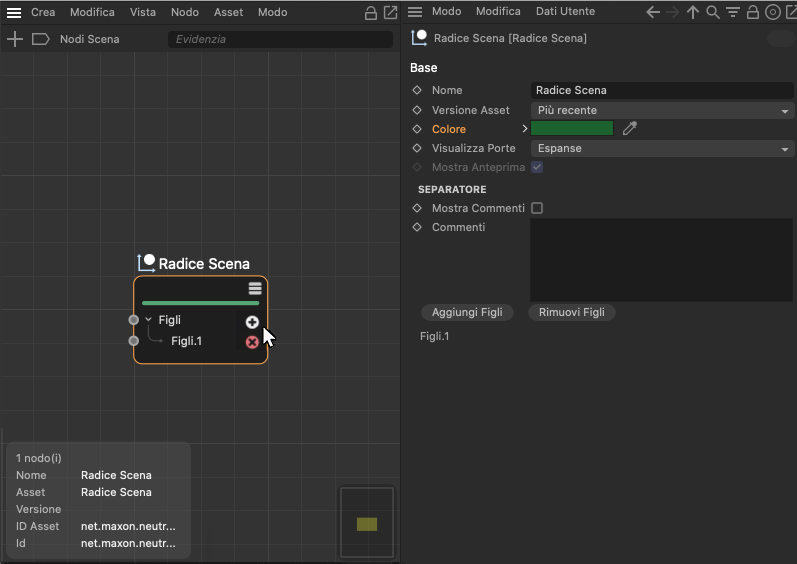The width and height of the screenshot is (797, 564).
Task: Open the node editor Modo menu
Action: pyautogui.click(x=272, y=12)
